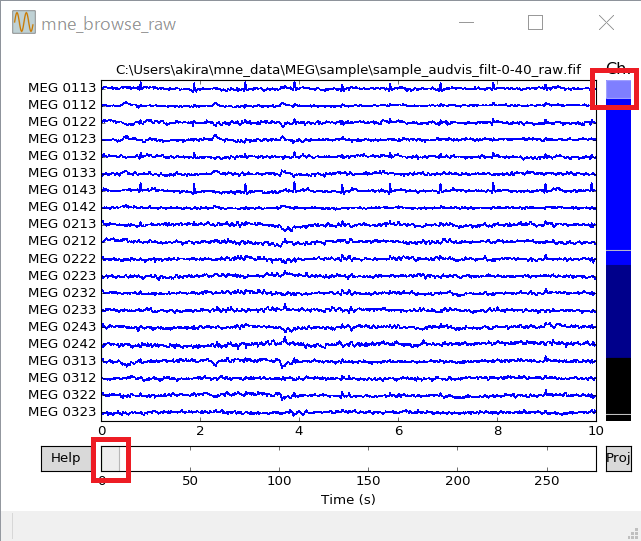Click the Help button

[65, 458]
